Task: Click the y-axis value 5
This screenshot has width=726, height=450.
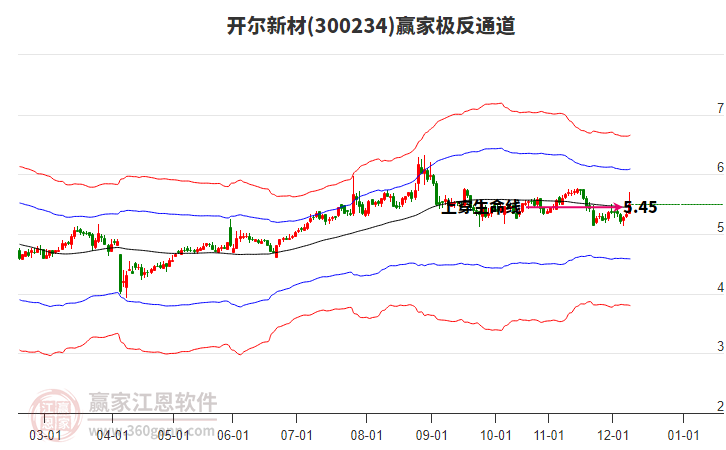Action: tap(720, 227)
